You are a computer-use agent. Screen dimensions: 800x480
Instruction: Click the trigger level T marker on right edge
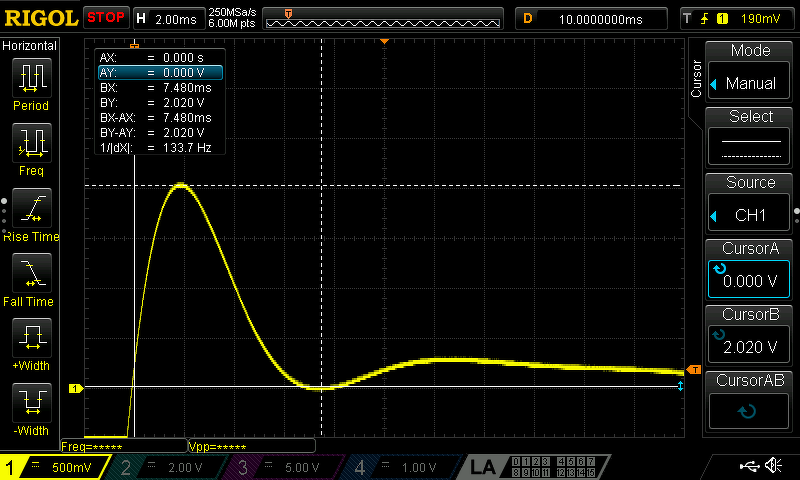coord(694,370)
